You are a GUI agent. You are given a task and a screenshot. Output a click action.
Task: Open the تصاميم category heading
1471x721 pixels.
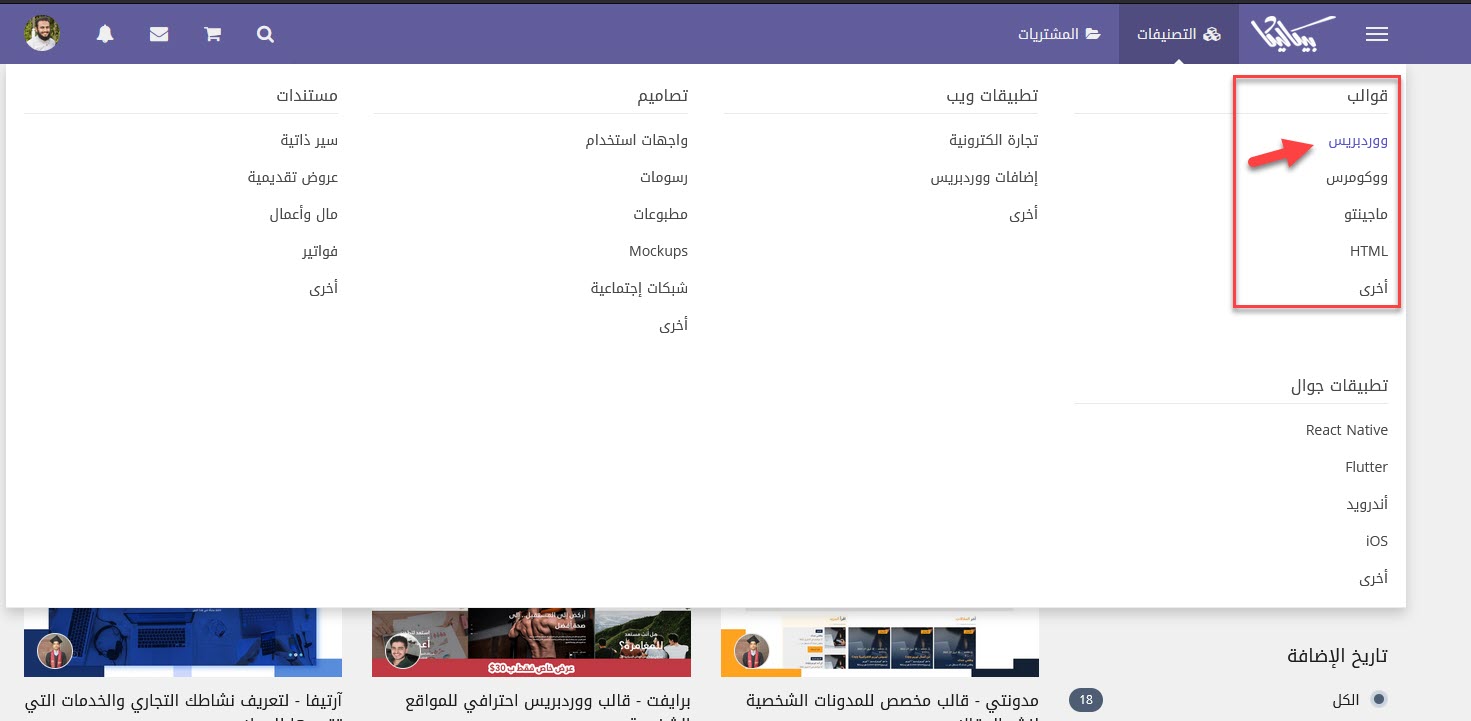[x=663, y=96]
